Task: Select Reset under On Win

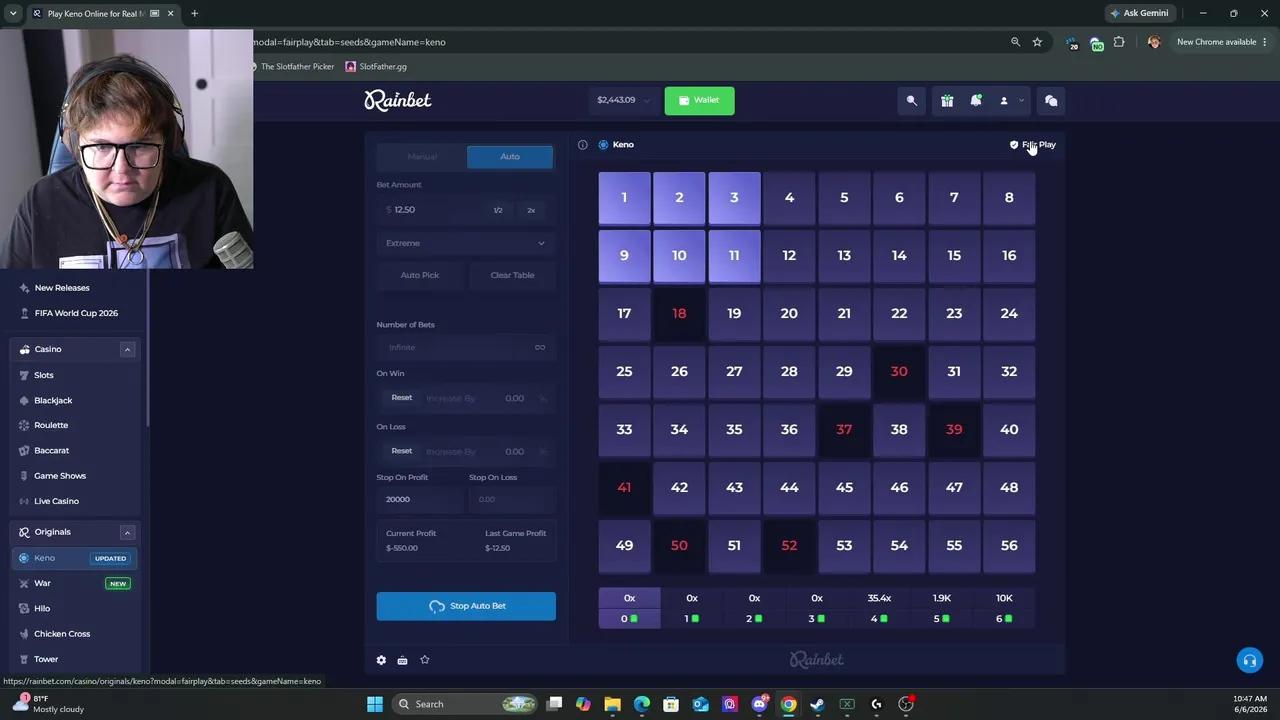Action: [x=402, y=398]
